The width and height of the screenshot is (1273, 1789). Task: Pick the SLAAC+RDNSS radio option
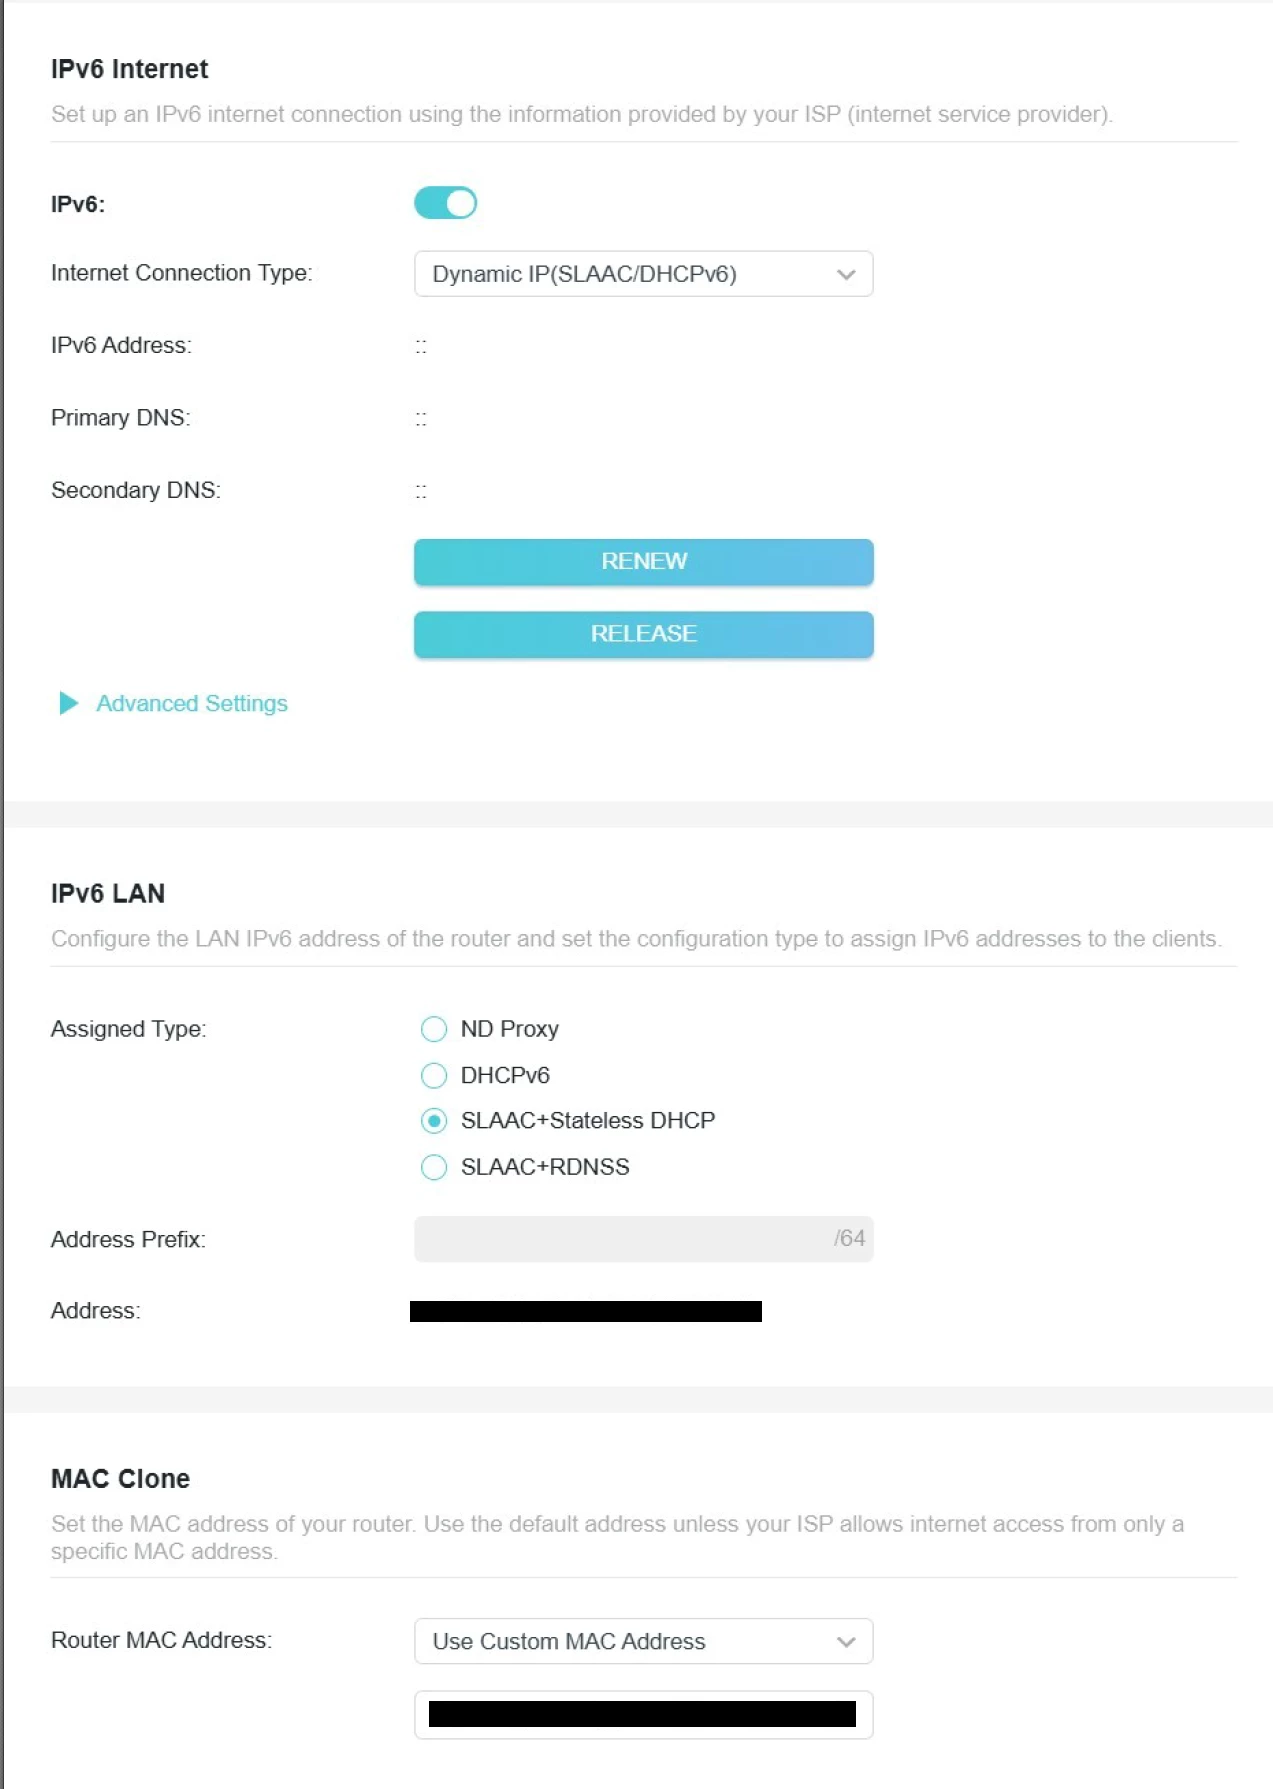(434, 1167)
